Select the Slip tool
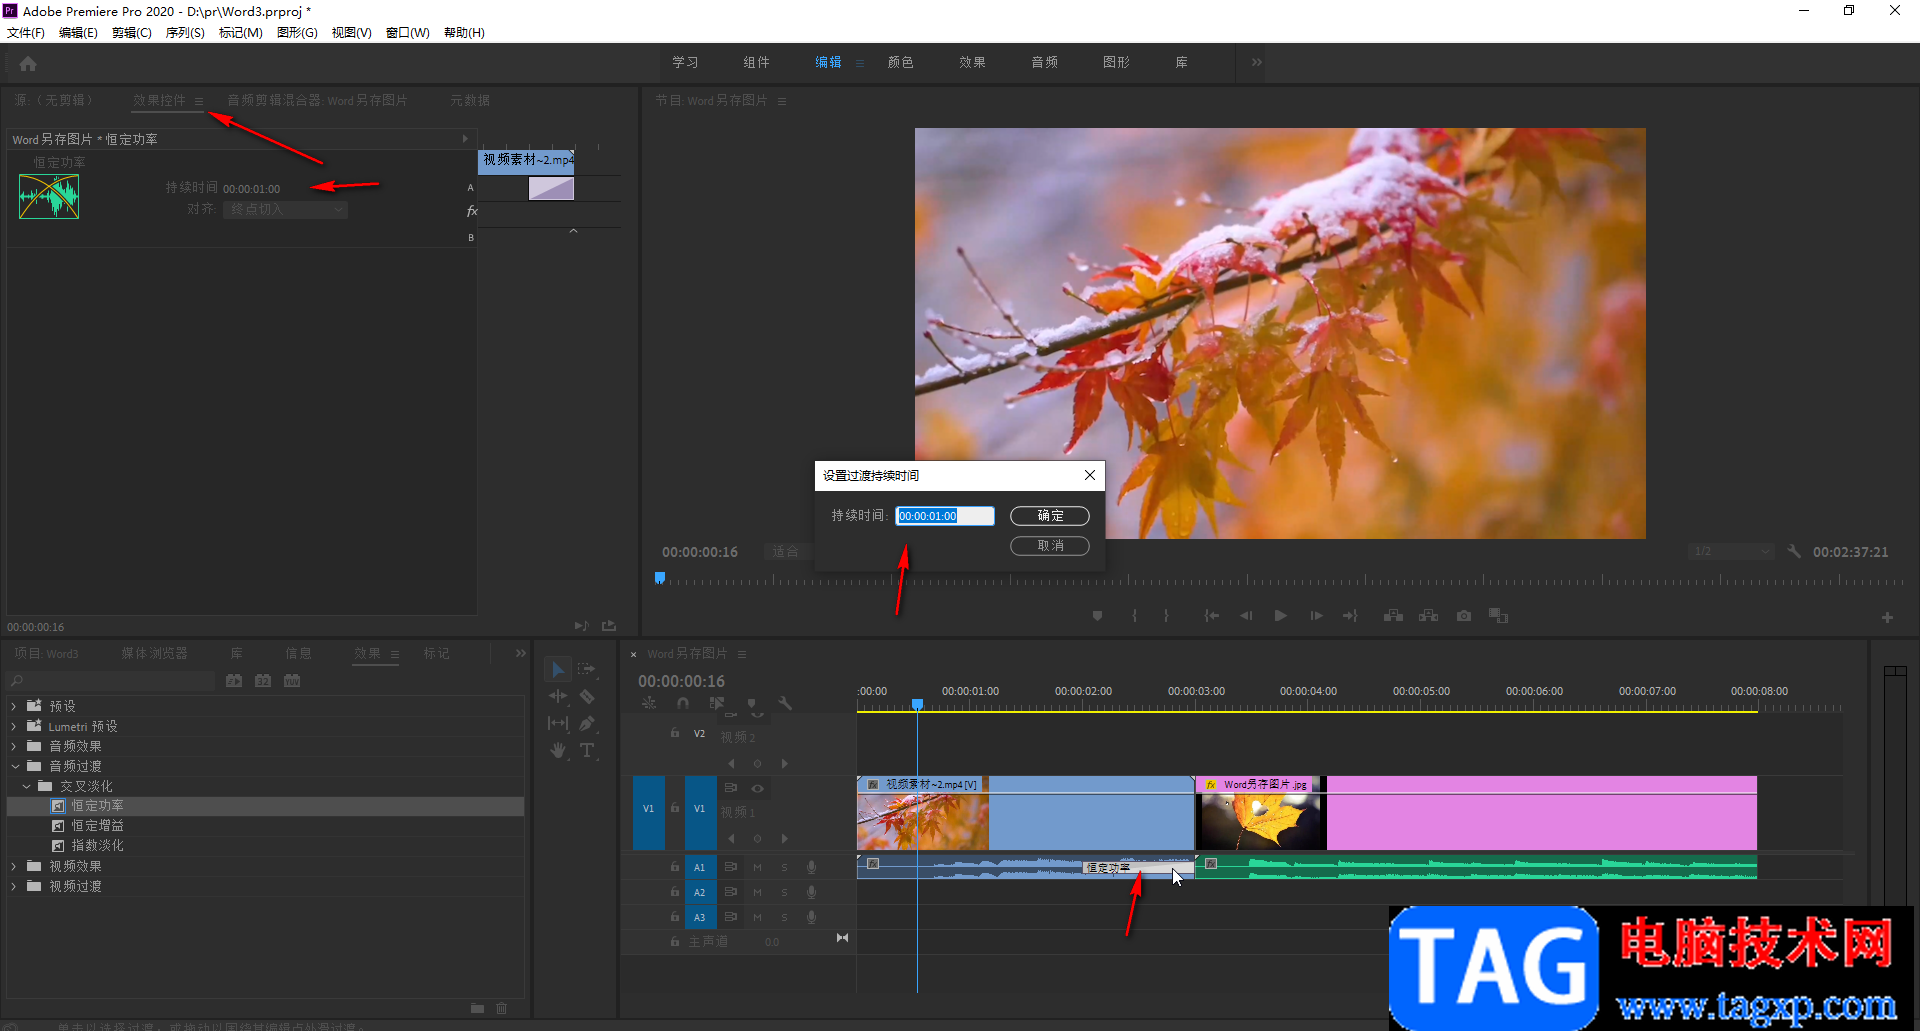1920x1031 pixels. [558, 723]
